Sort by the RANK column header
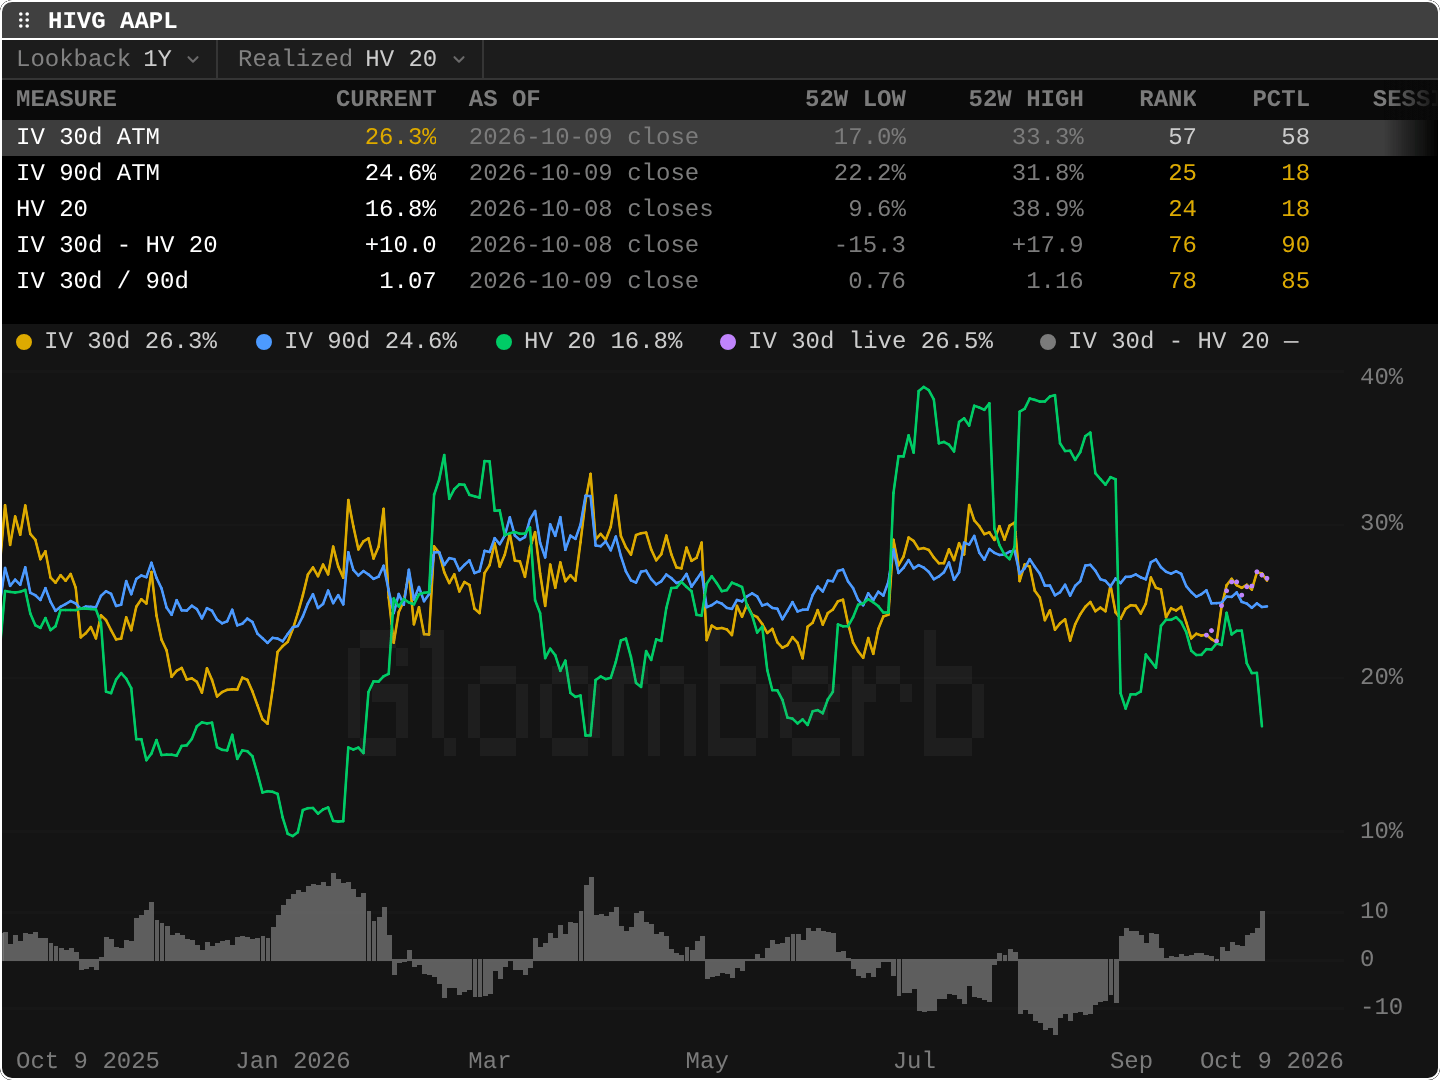 1168,99
